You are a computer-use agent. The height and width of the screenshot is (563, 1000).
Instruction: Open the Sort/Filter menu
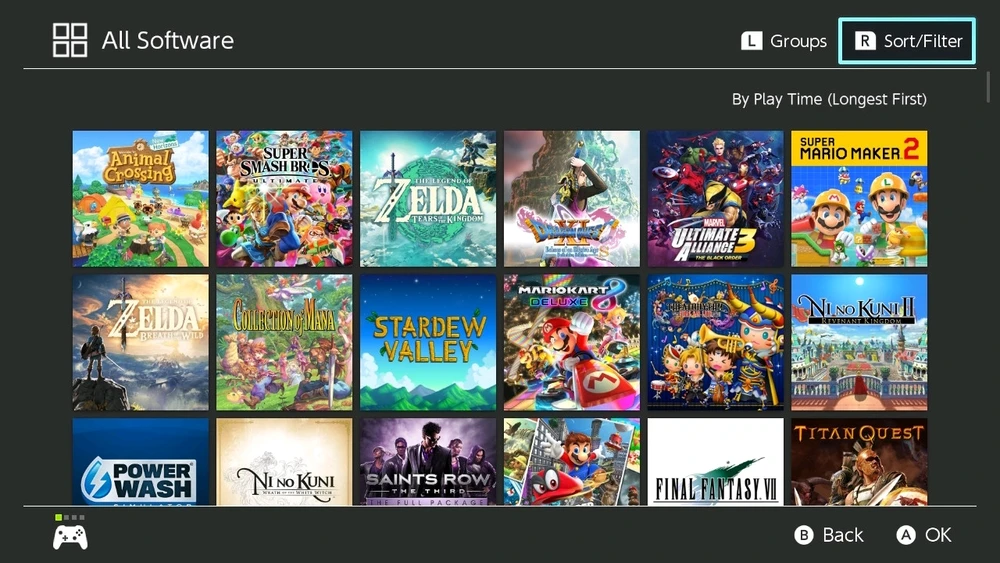pyautogui.click(x=907, y=41)
